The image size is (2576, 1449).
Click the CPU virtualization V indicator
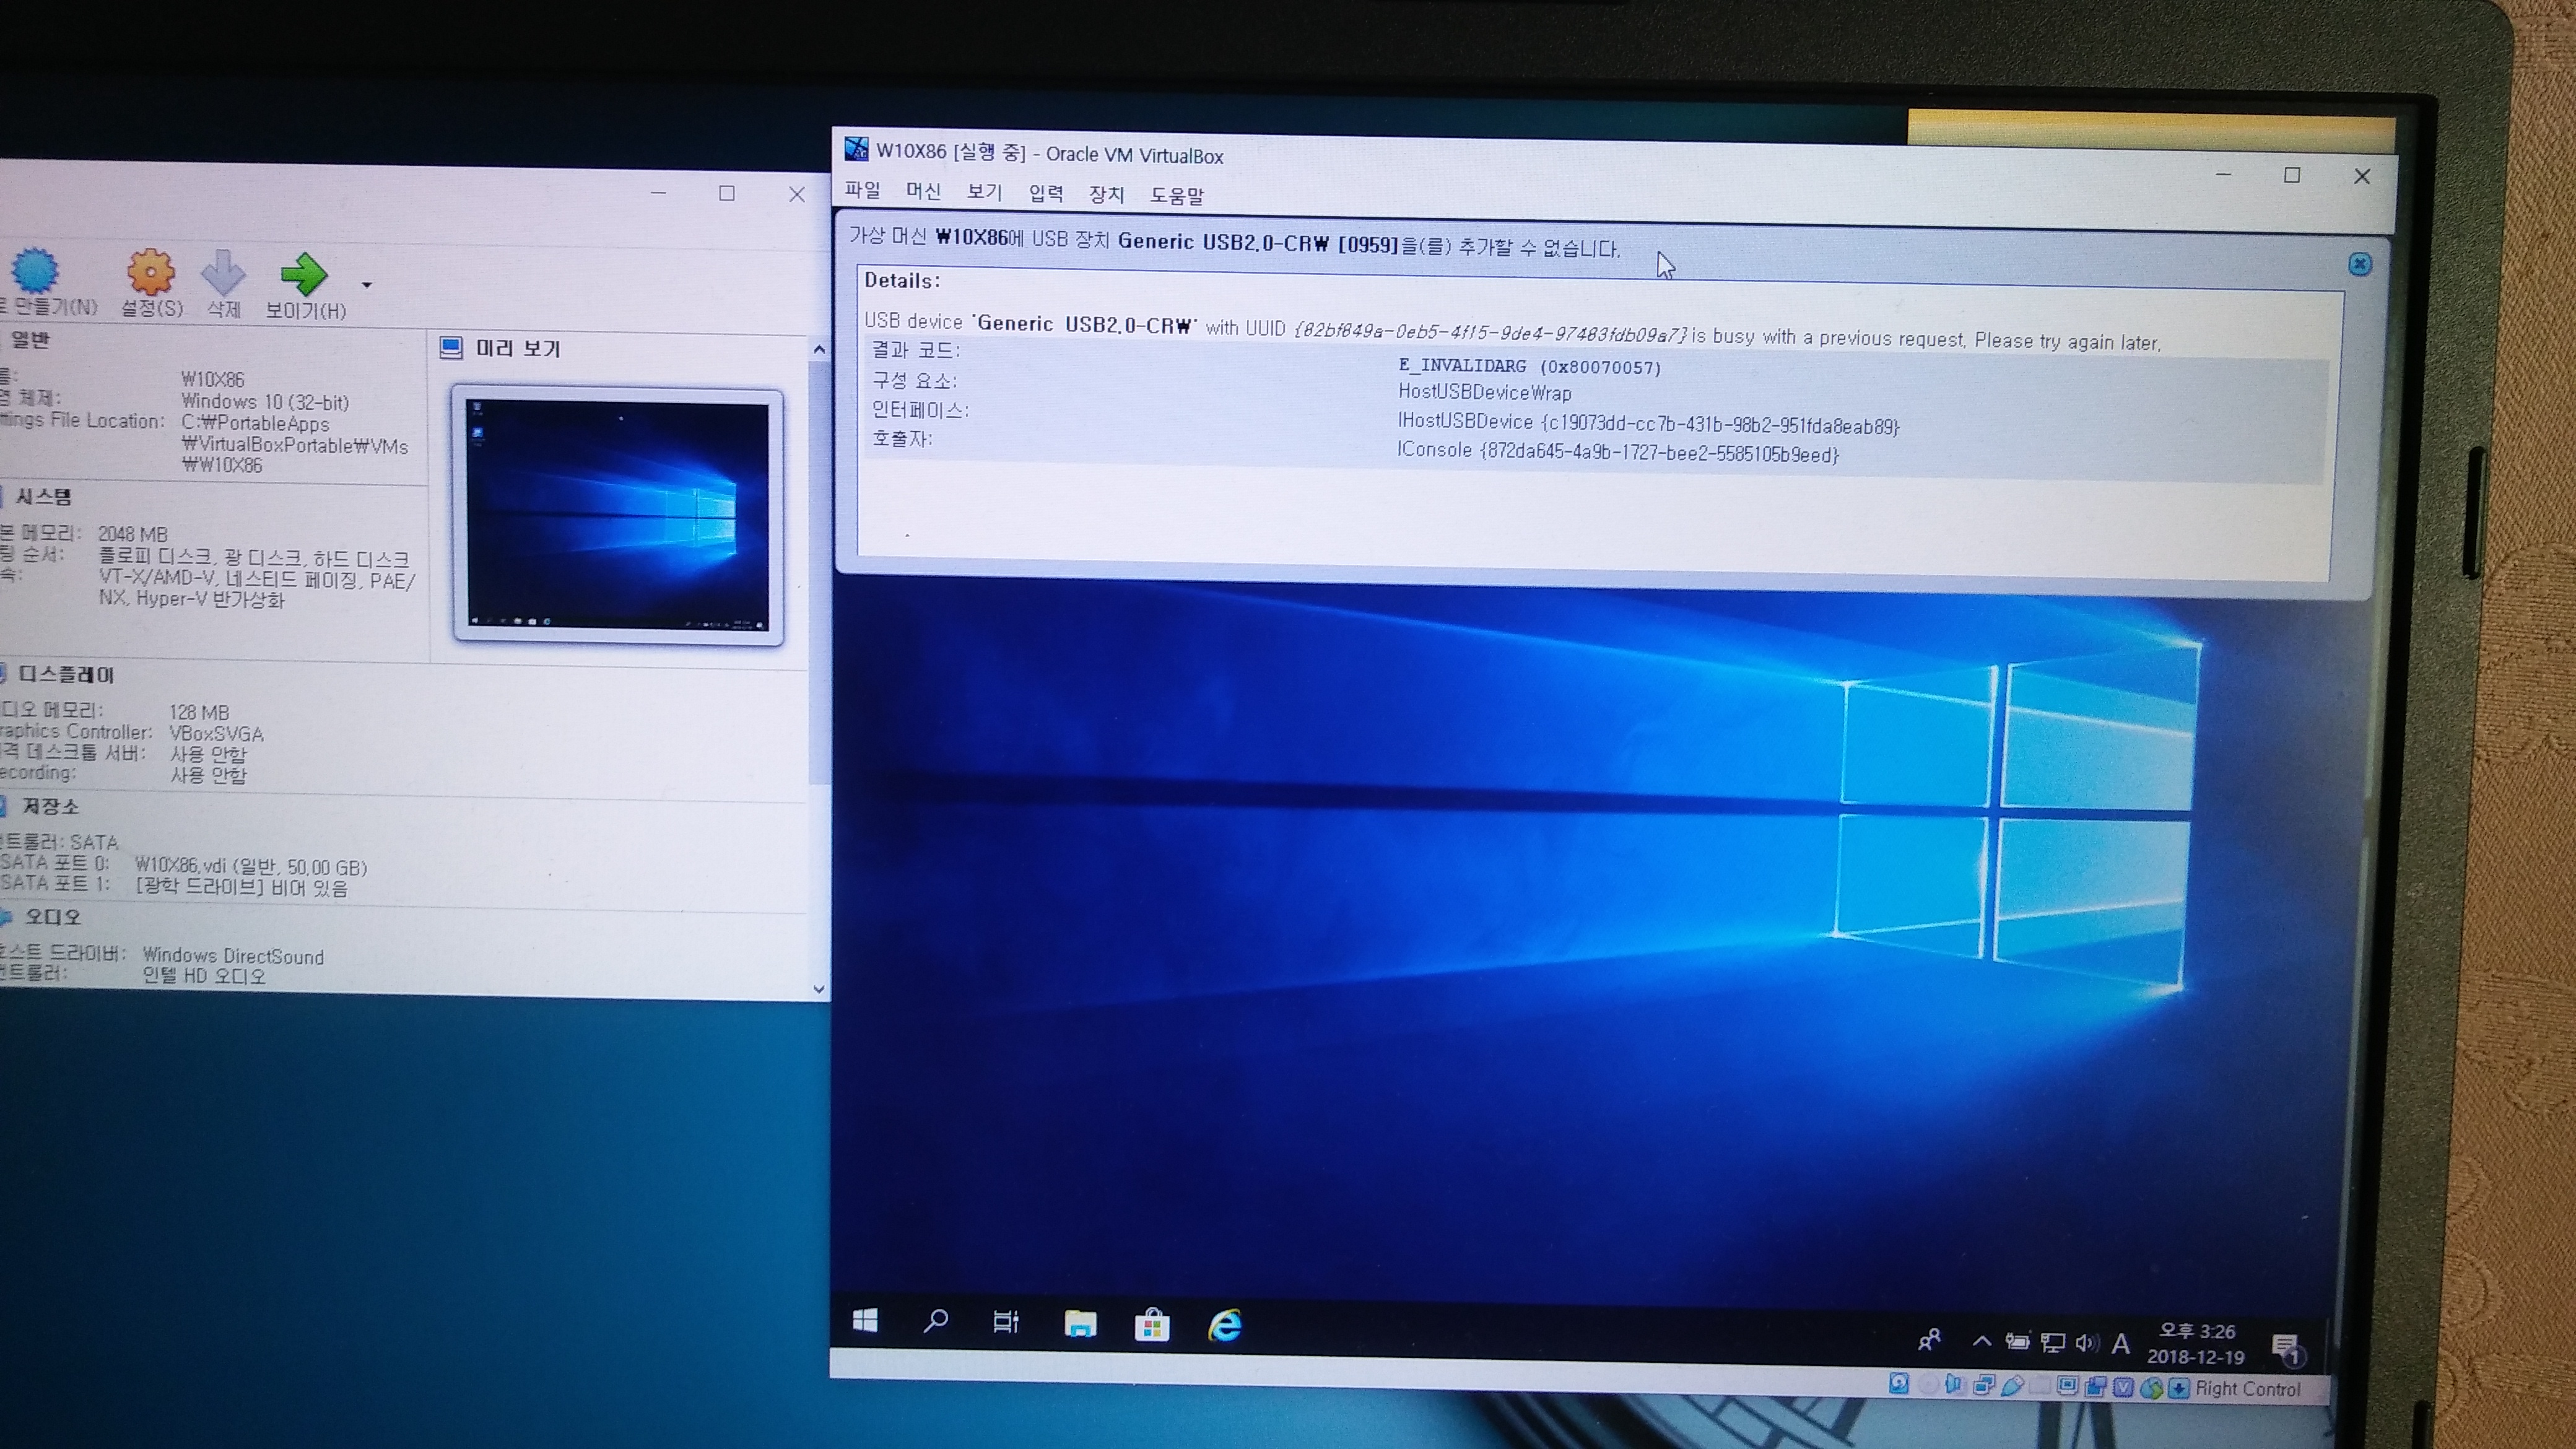2123,1388
